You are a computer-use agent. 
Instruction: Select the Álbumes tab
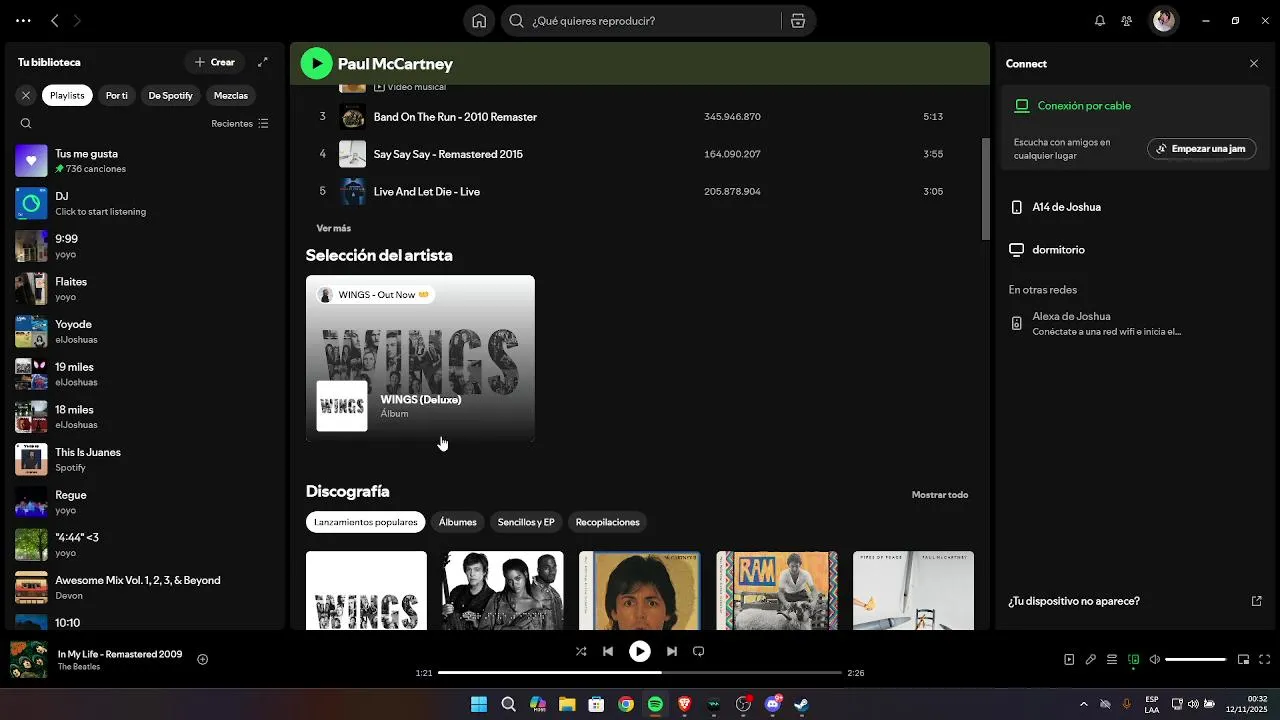[458, 522]
